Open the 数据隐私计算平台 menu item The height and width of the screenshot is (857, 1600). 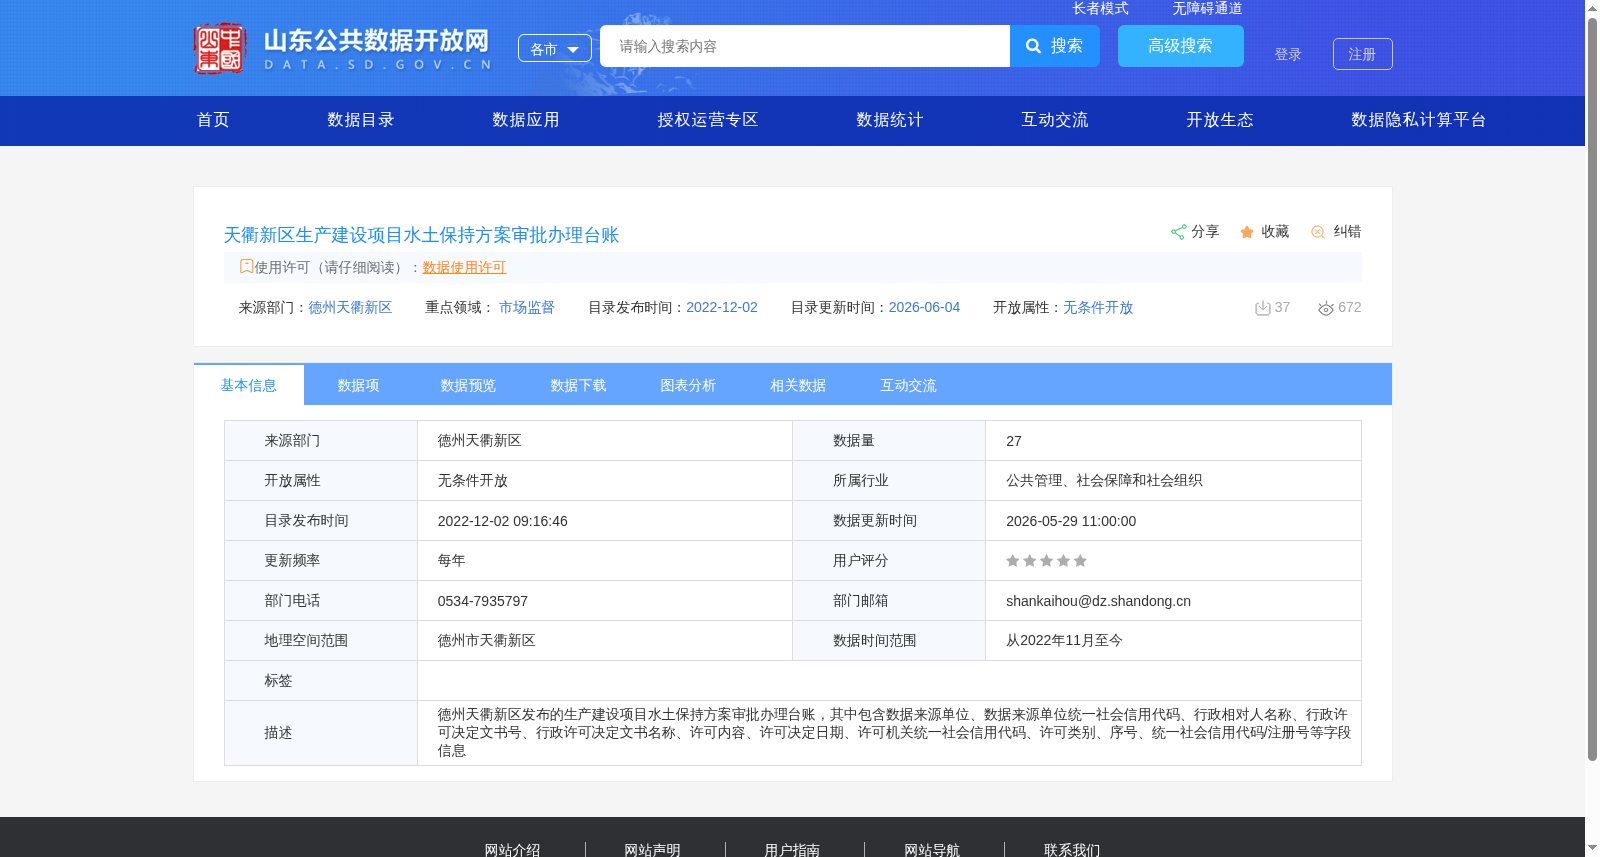click(1419, 120)
